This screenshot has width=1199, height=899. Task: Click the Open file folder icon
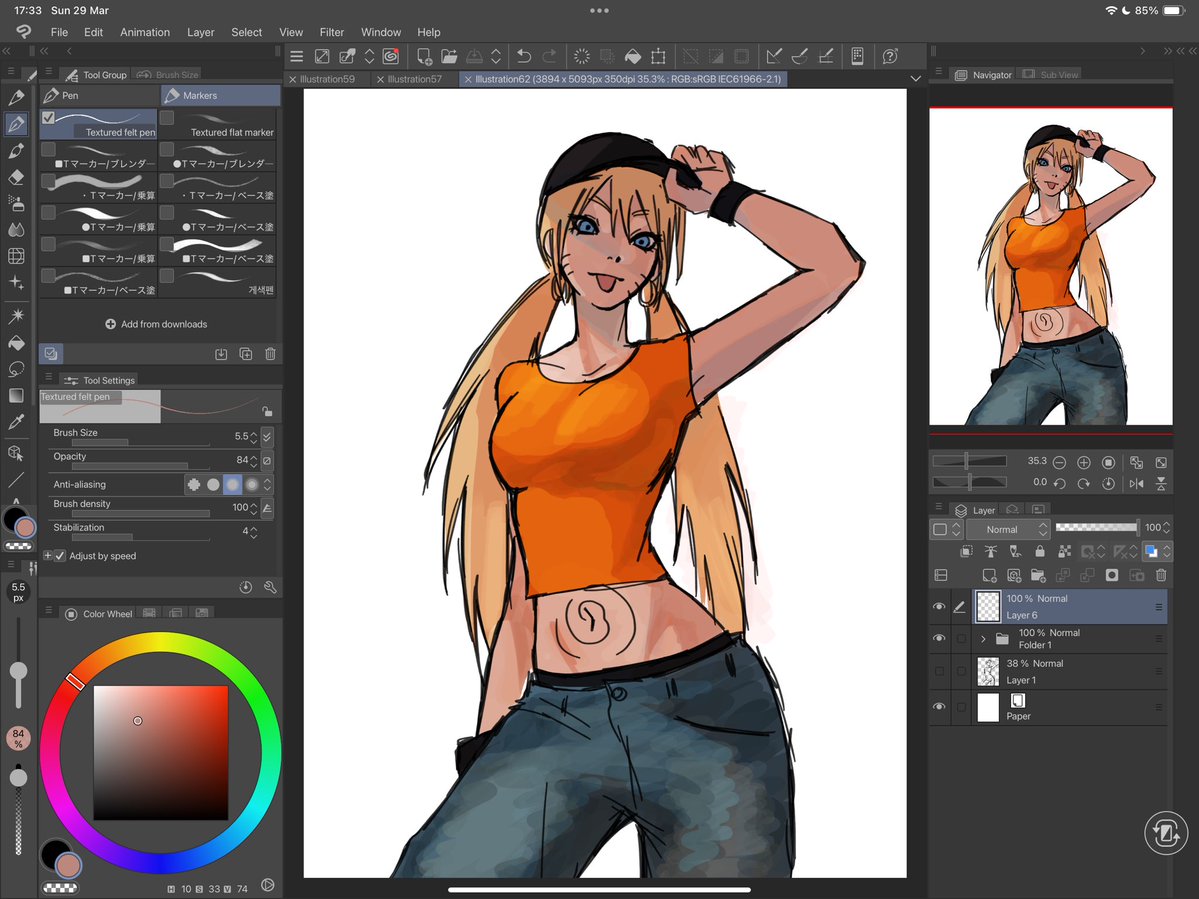pyautogui.click(x=449, y=56)
